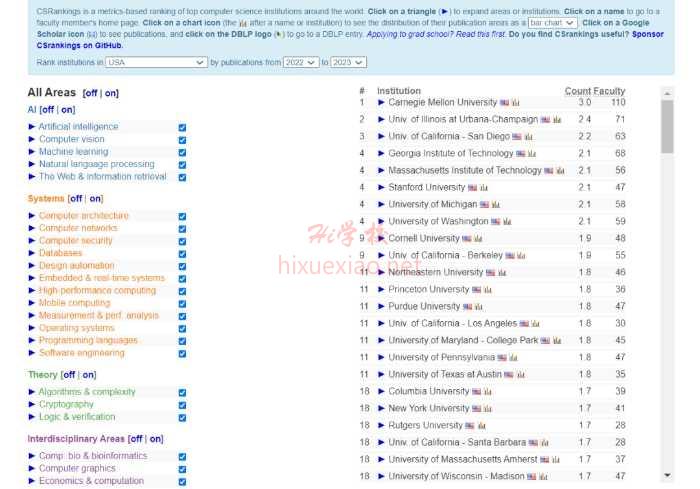
Task: Open Rutgers University chart icon
Action: point(481,426)
